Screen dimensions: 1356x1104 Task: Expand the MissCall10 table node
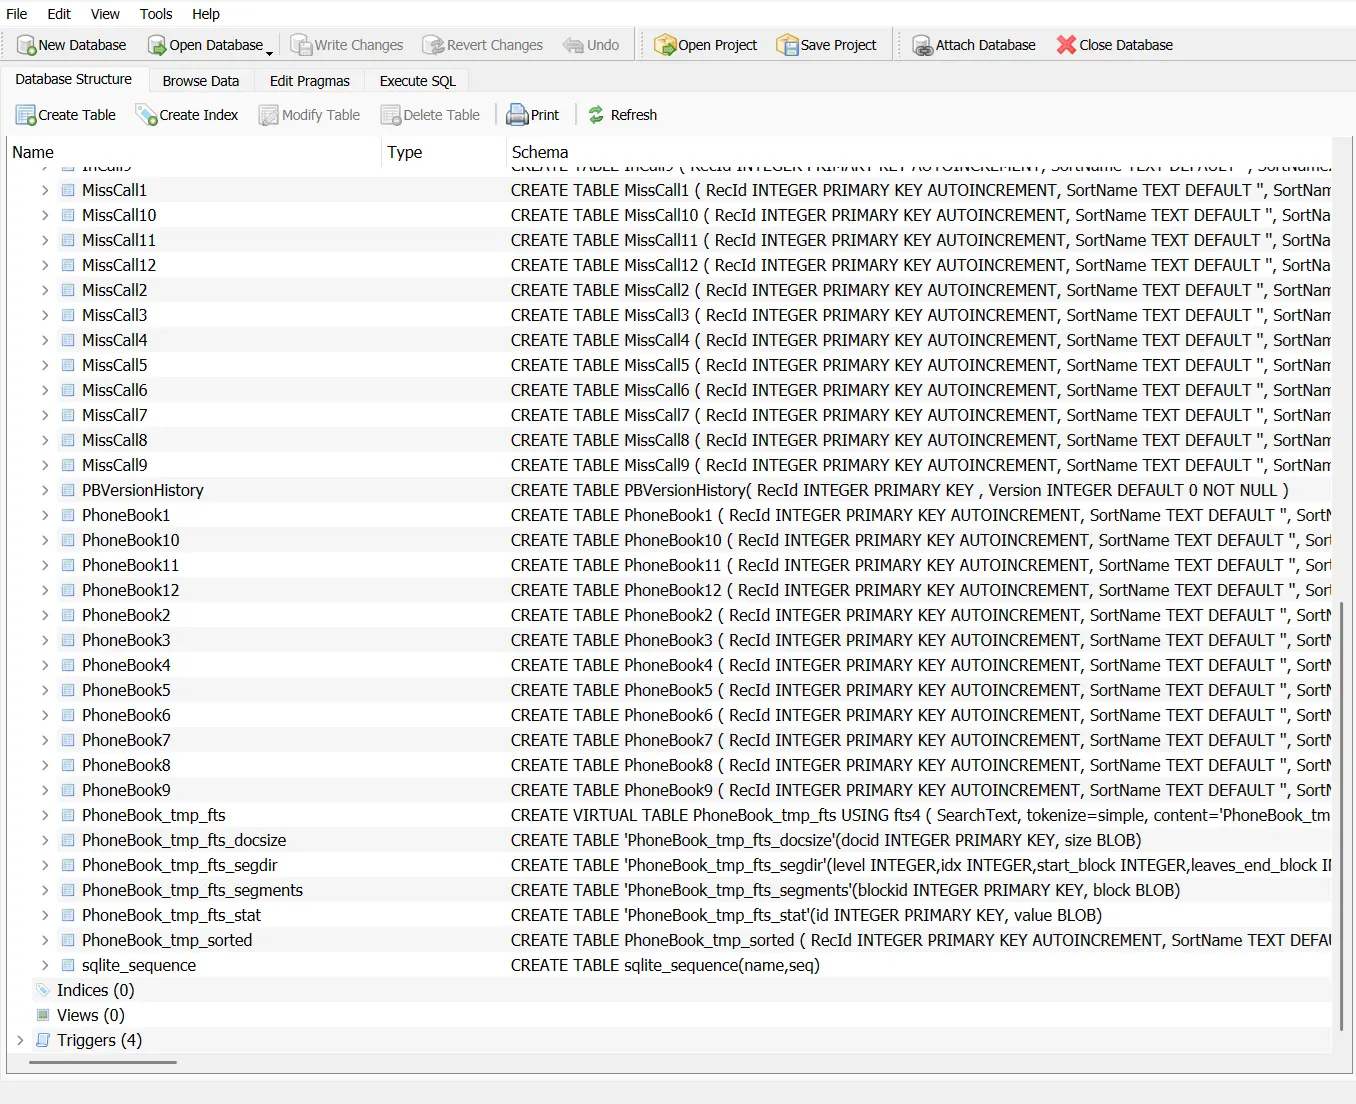click(45, 215)
